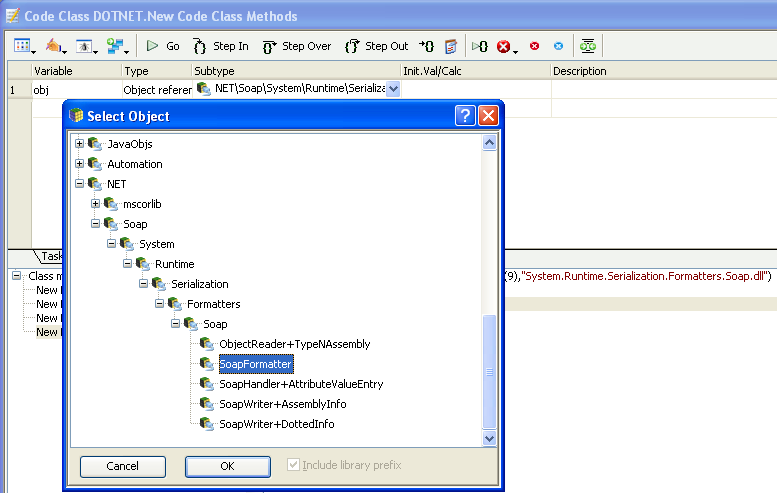Click the red X toolbar icon with dropdown
This screenshot has height=493, width=777.
(506, 46)
